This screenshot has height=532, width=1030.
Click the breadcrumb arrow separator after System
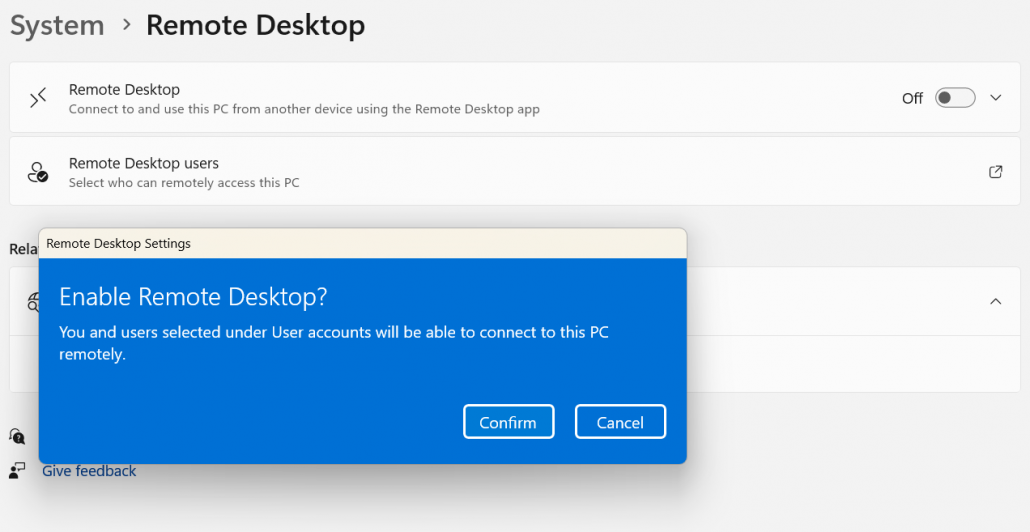126,25
